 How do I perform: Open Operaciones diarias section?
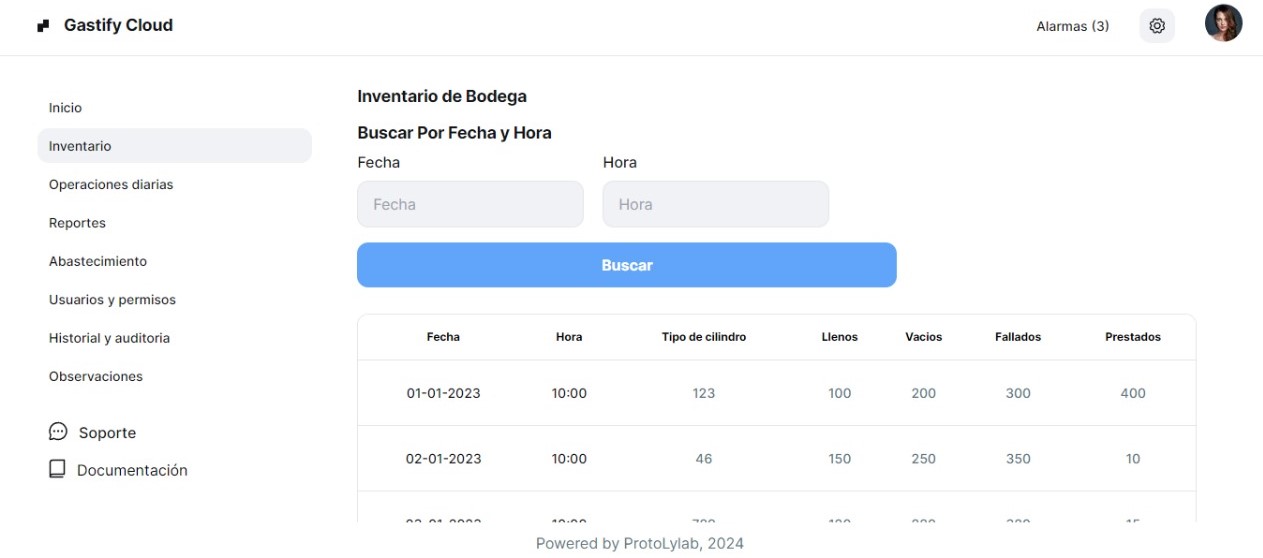pos(111,185)
